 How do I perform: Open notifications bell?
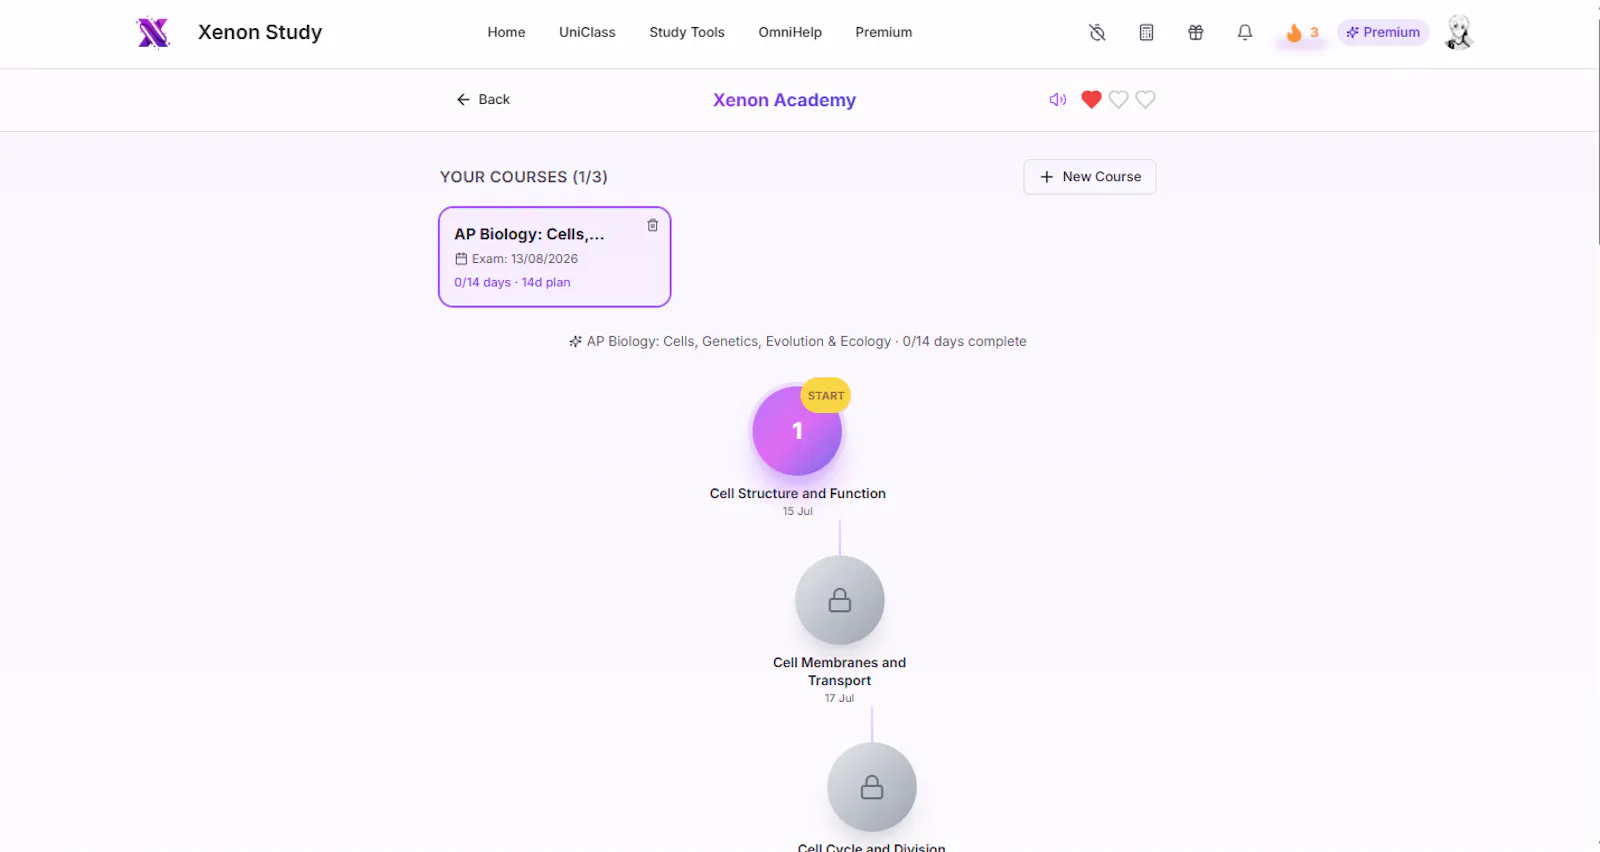coord(1245,32)
